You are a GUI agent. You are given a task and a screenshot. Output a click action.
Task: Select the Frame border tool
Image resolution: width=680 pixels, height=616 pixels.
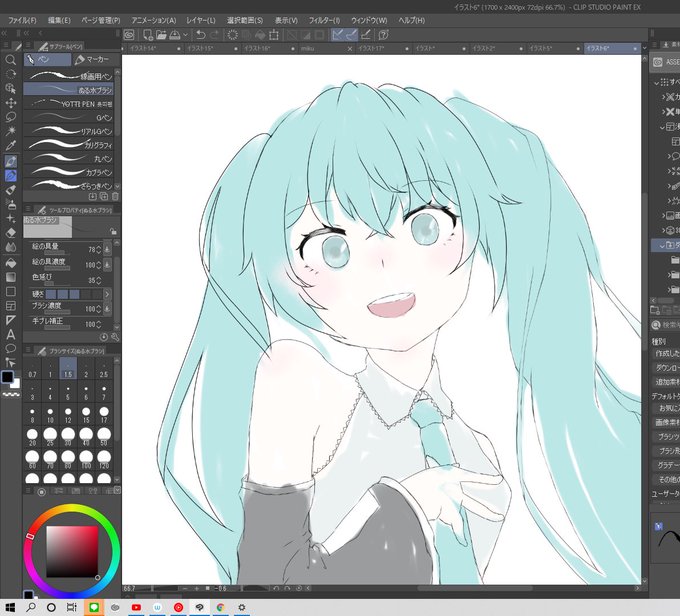pos(11,306)
